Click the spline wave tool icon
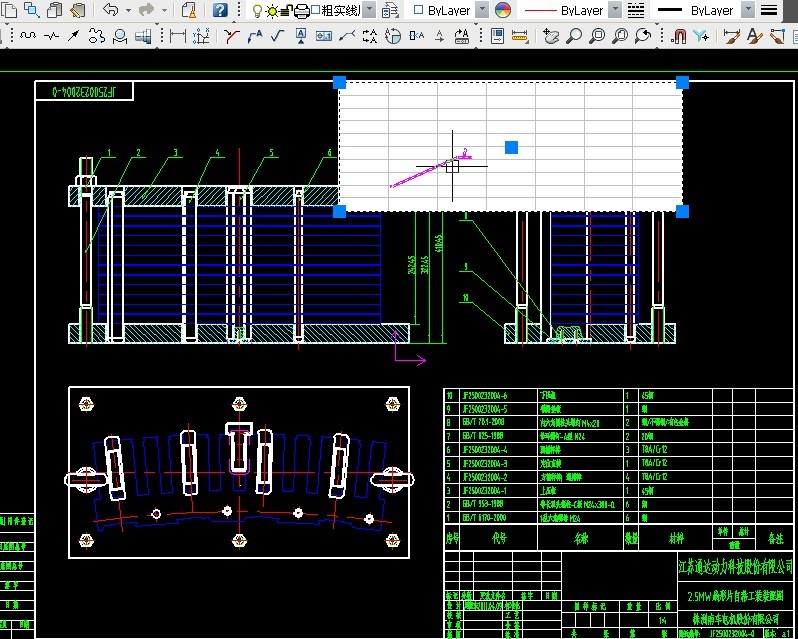The image size is (798, 639). tap(27, 36)
